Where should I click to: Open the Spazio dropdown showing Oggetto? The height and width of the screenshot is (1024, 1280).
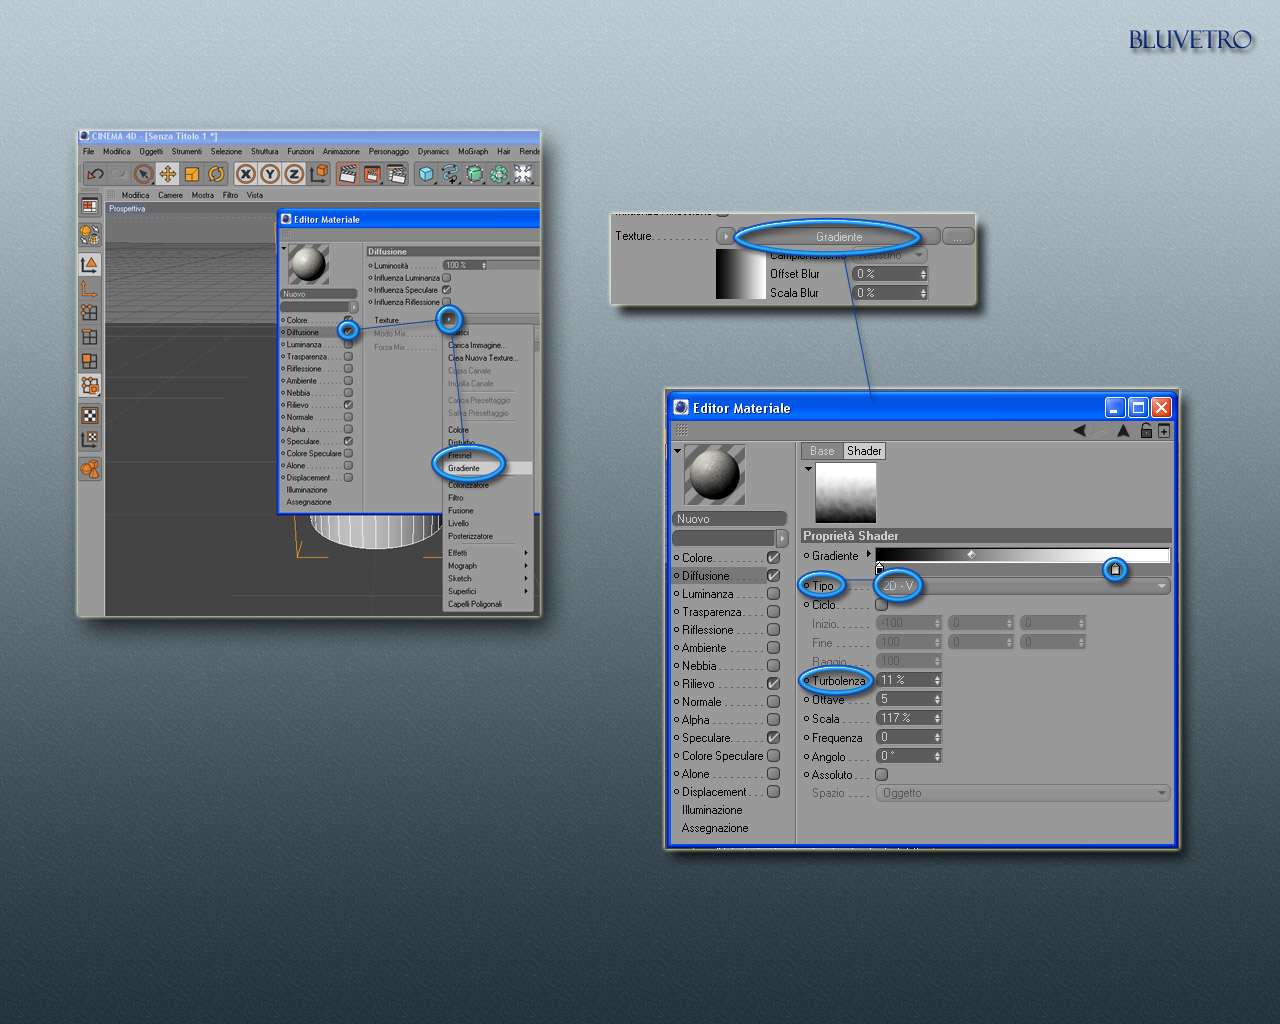(1023, 793)
